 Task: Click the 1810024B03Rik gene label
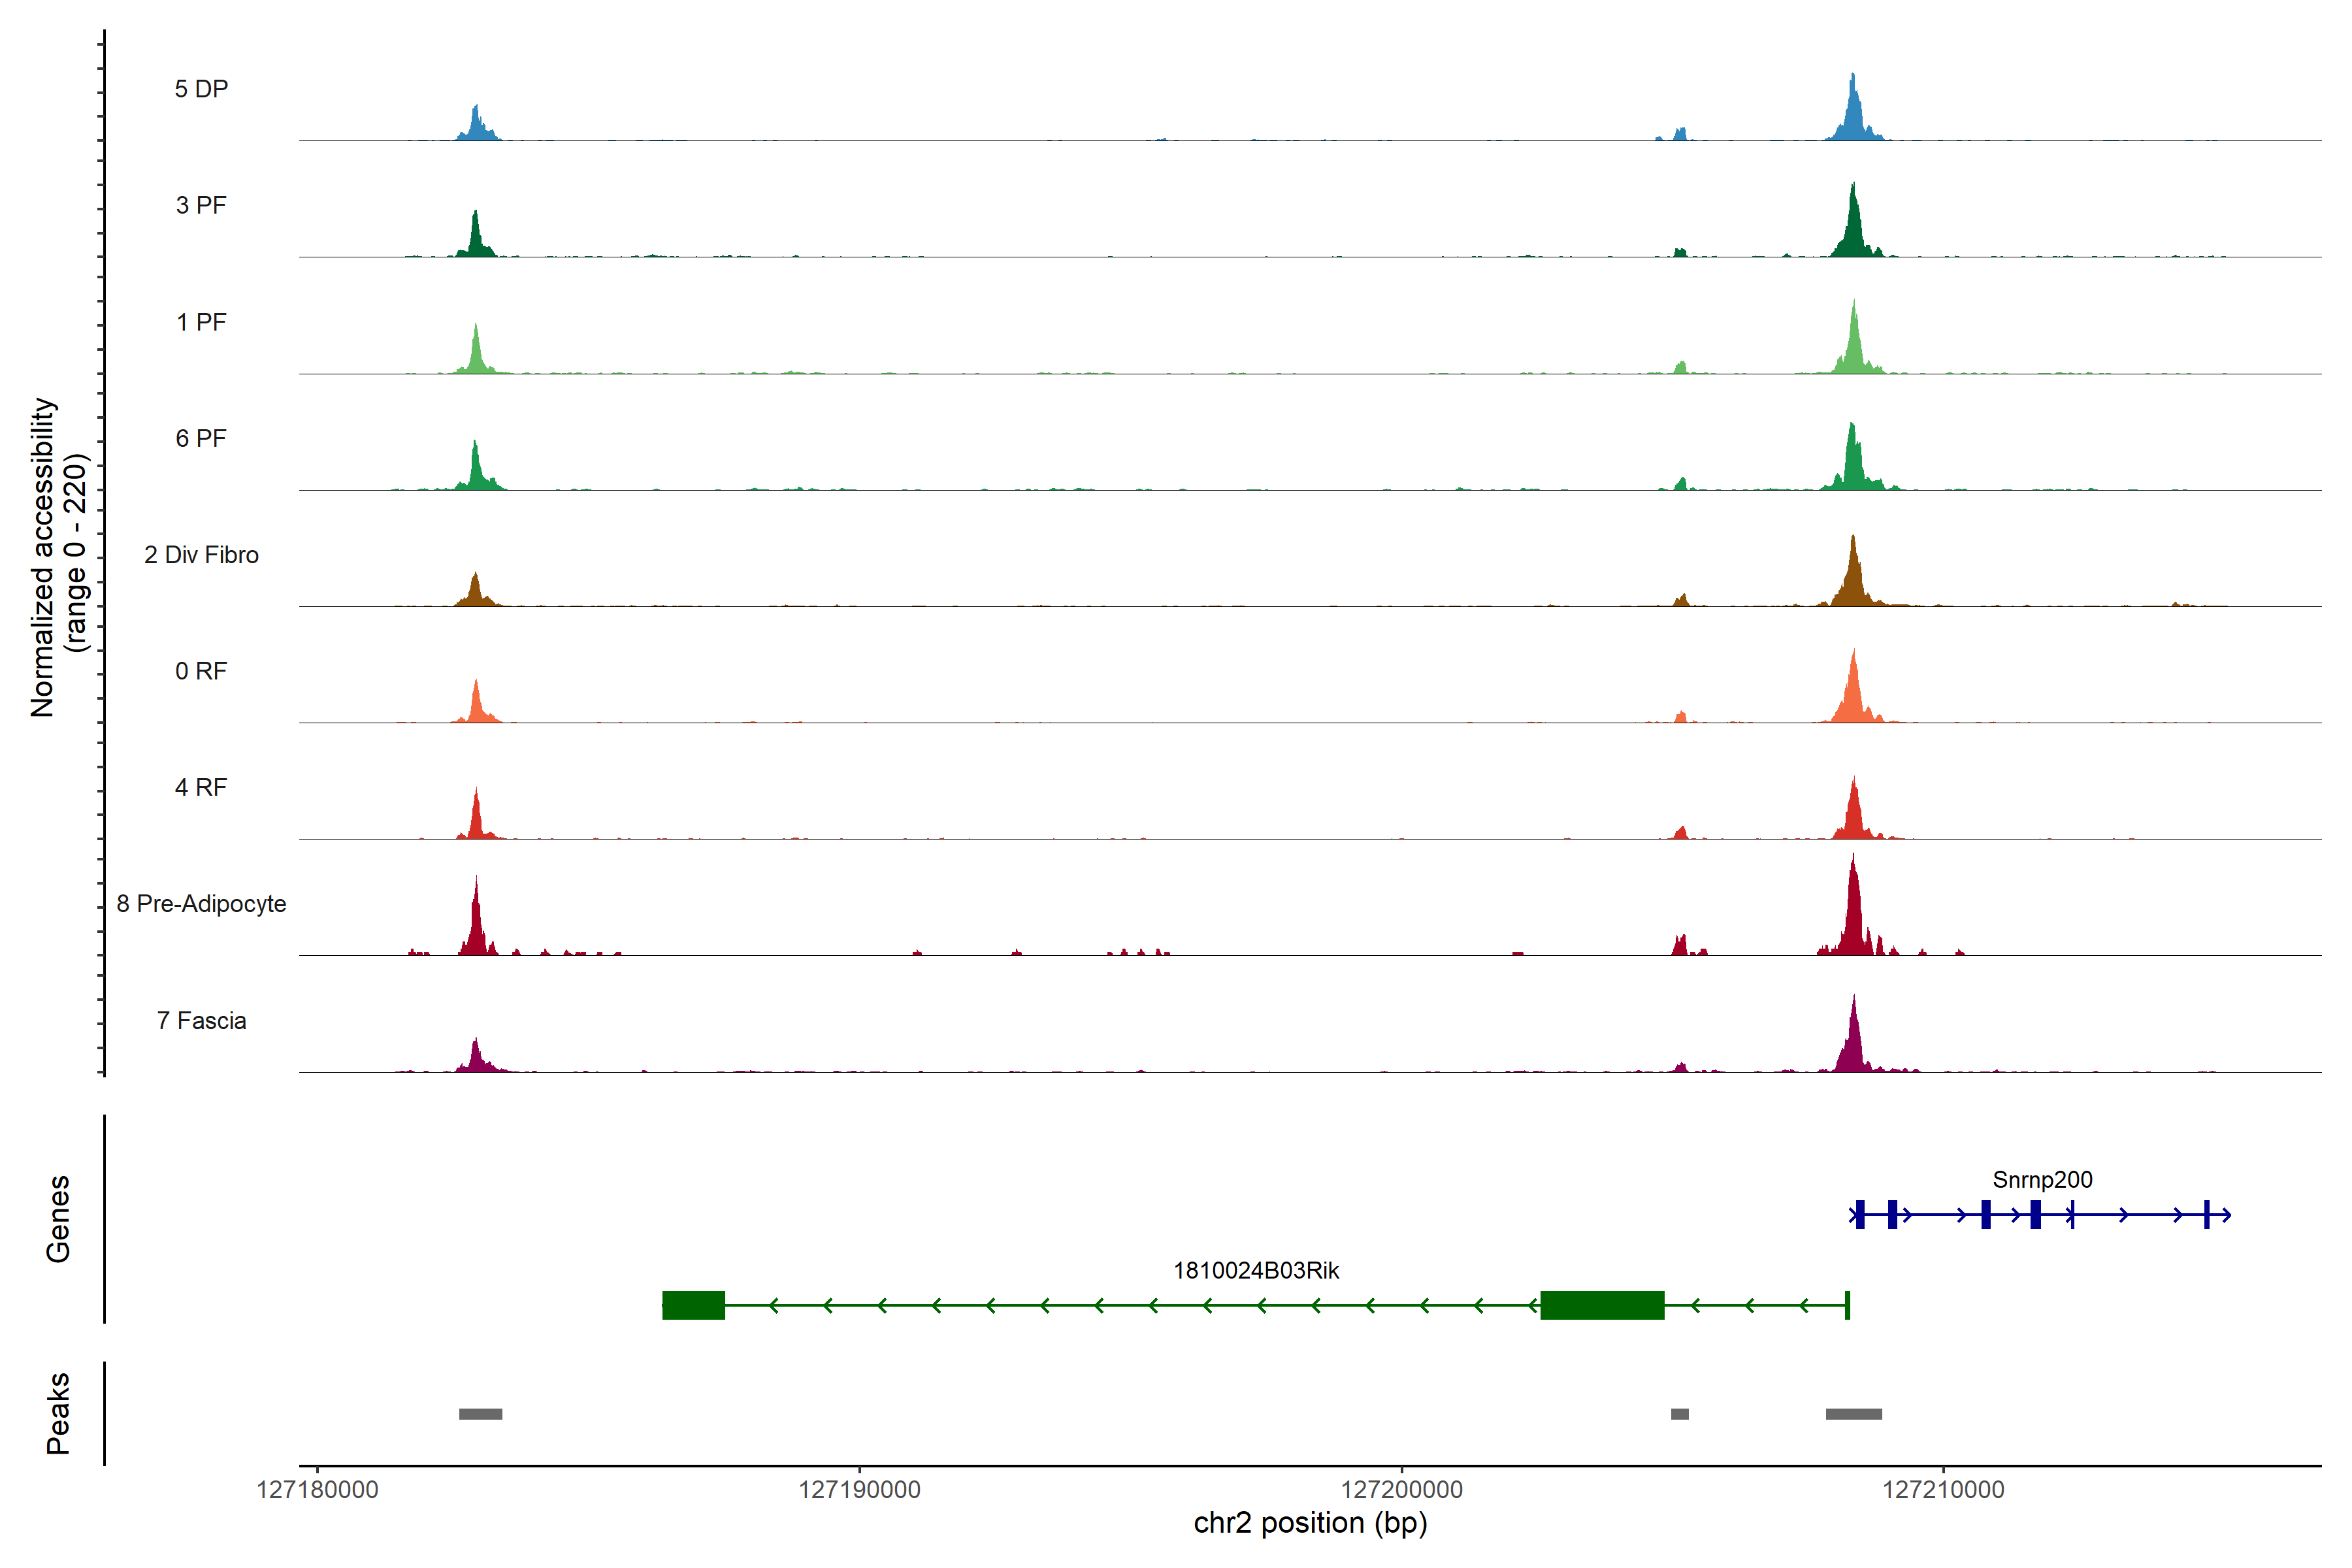[x=1256, y=1270]
